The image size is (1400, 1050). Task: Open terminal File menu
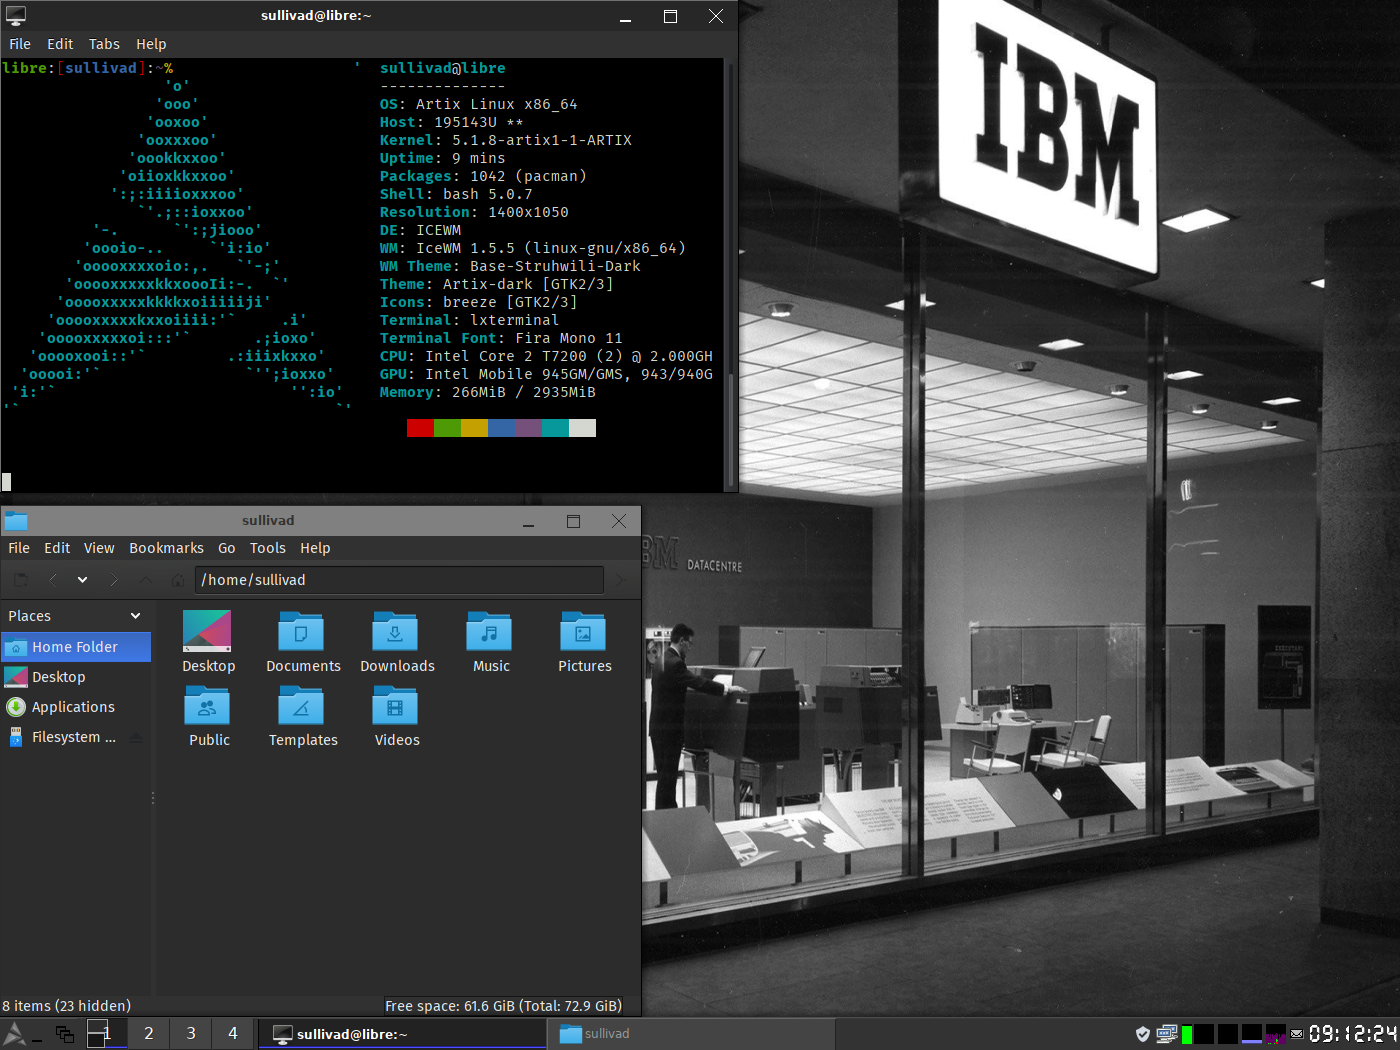20,44
